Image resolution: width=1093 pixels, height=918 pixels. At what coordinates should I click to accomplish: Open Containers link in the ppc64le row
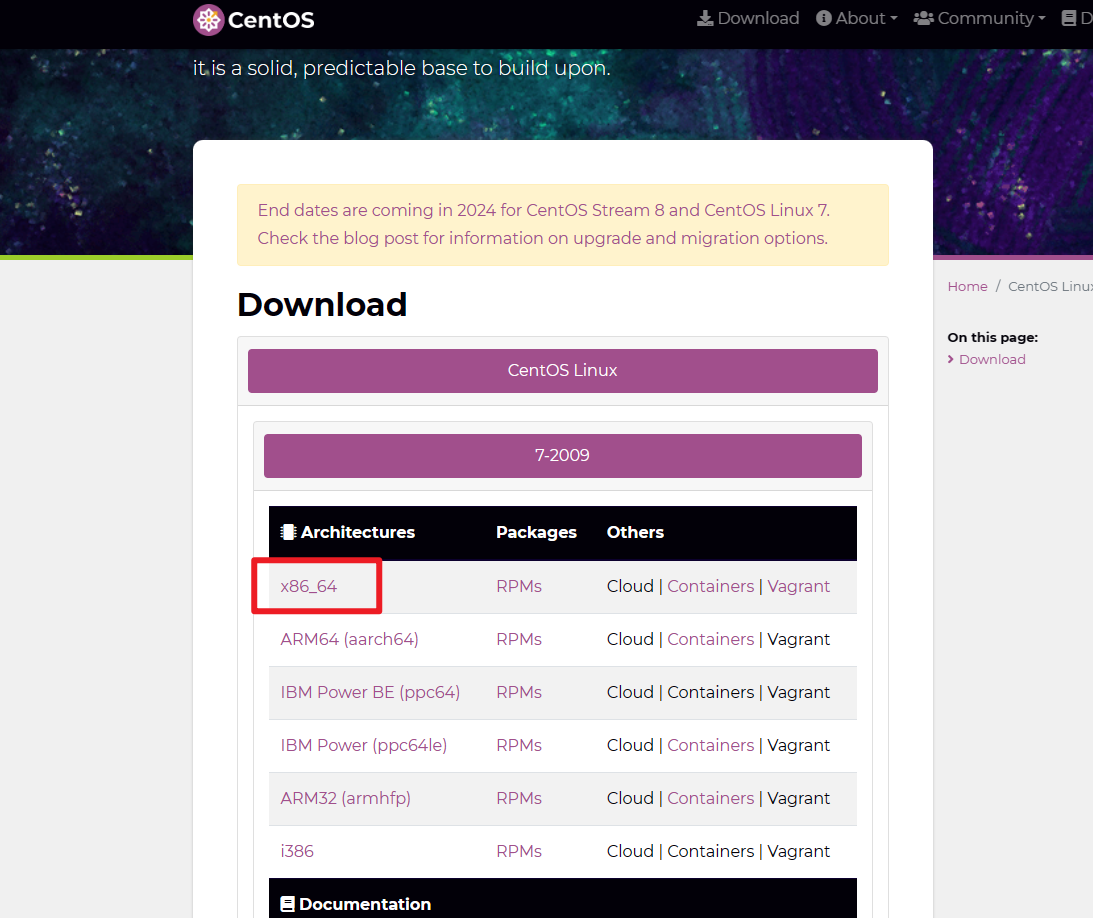coord(710,745)
